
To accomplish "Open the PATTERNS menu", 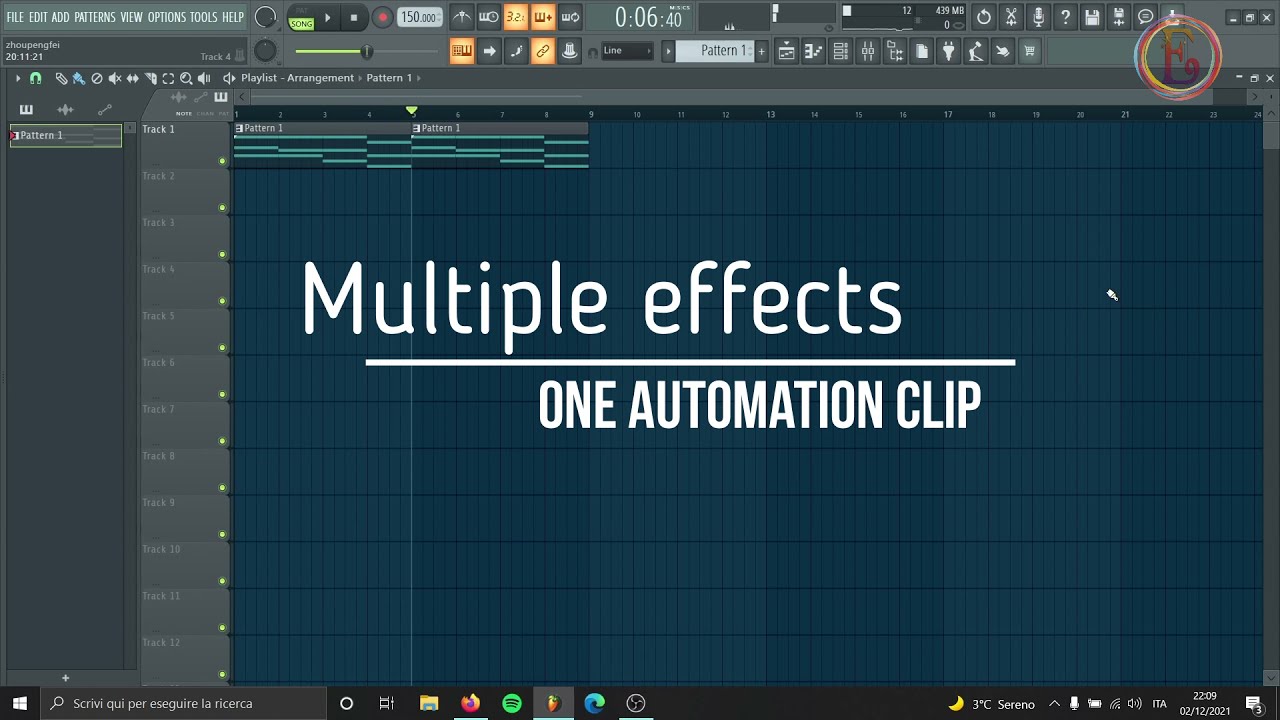I will [95, 17].
